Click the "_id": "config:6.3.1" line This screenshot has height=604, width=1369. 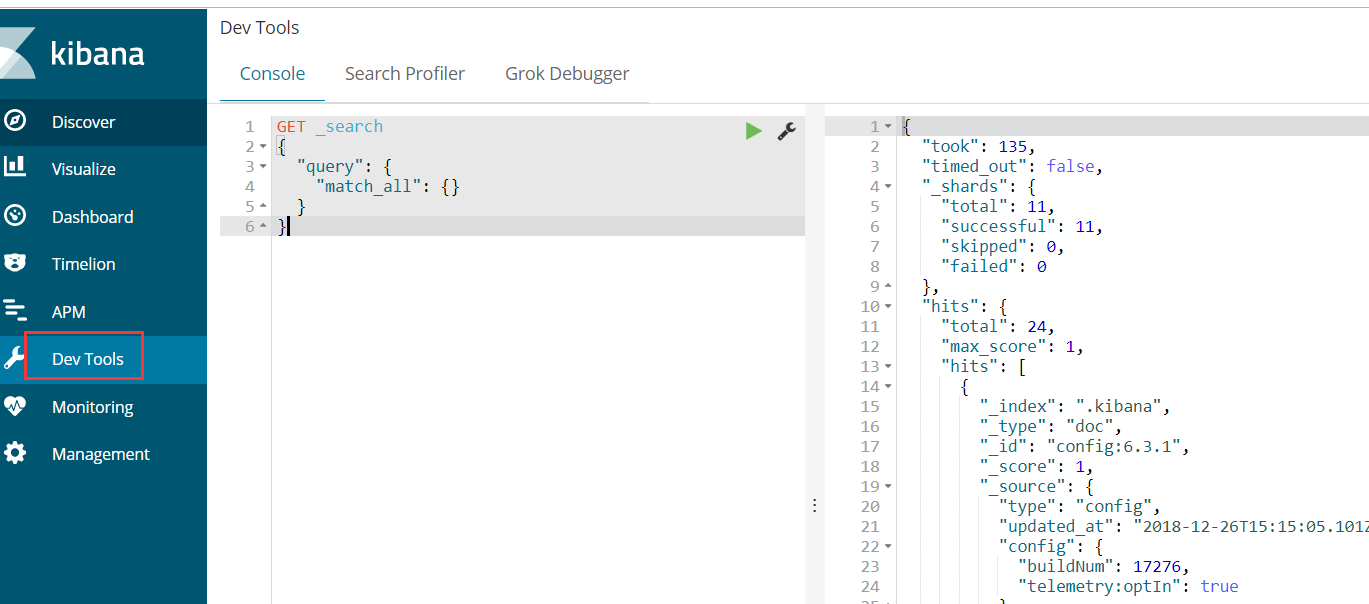(x=1085, y=447)
